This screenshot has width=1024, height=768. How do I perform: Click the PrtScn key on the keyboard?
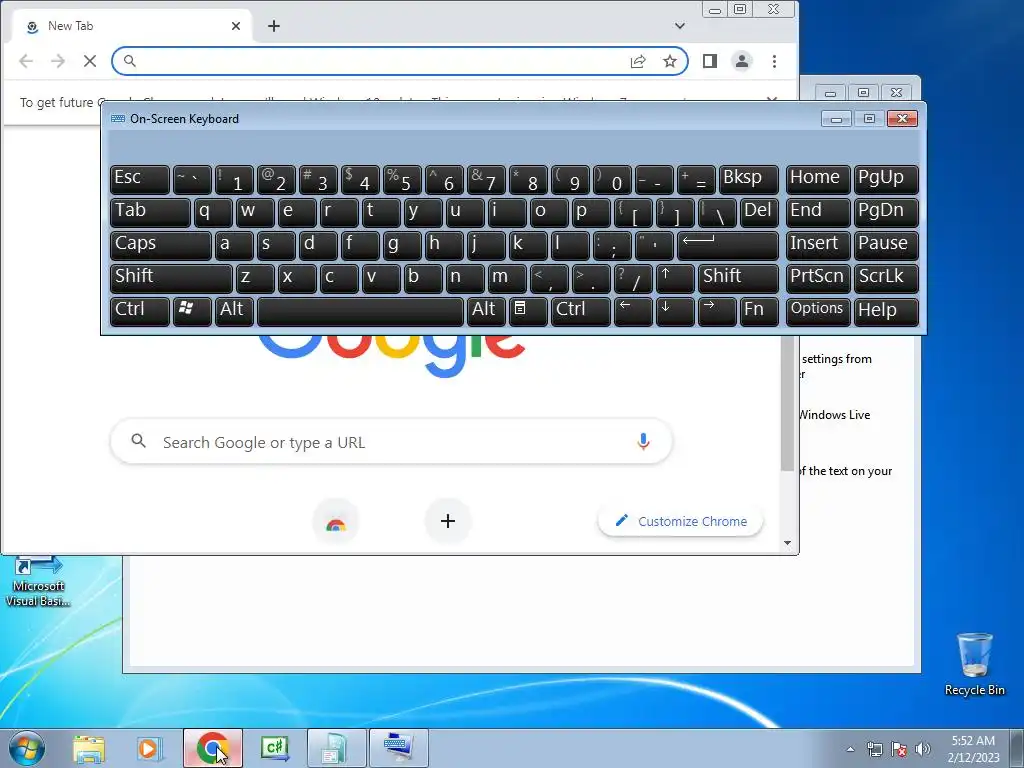point(818,278)
